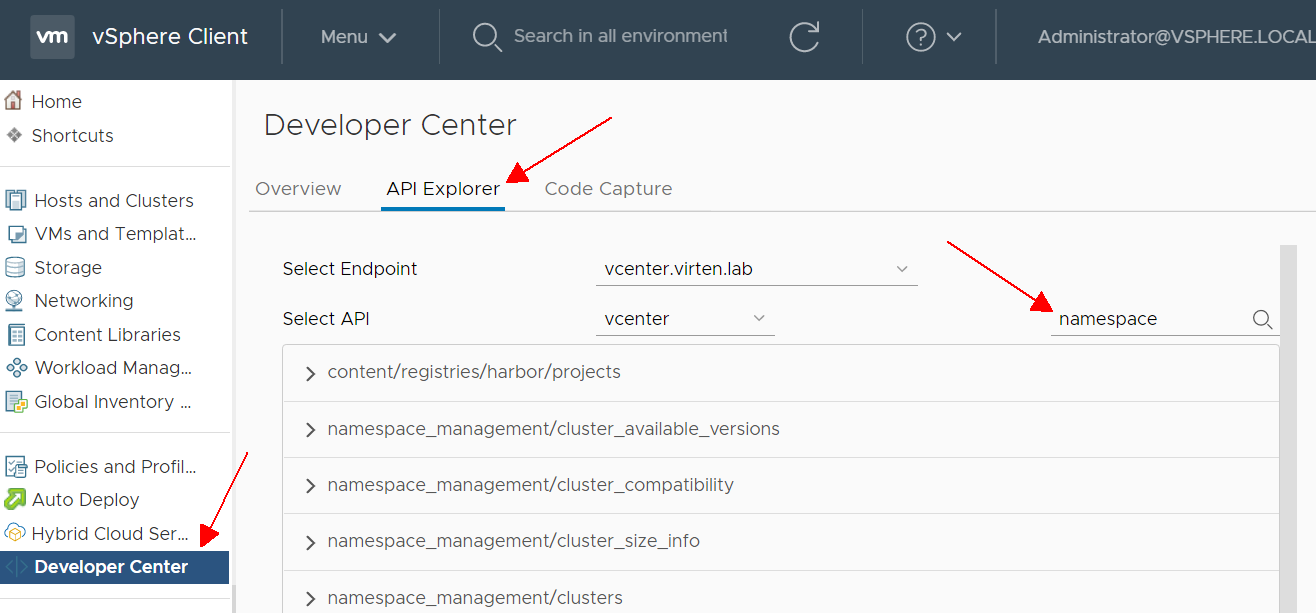Click the Storage database icon

[x=15, y=267]
